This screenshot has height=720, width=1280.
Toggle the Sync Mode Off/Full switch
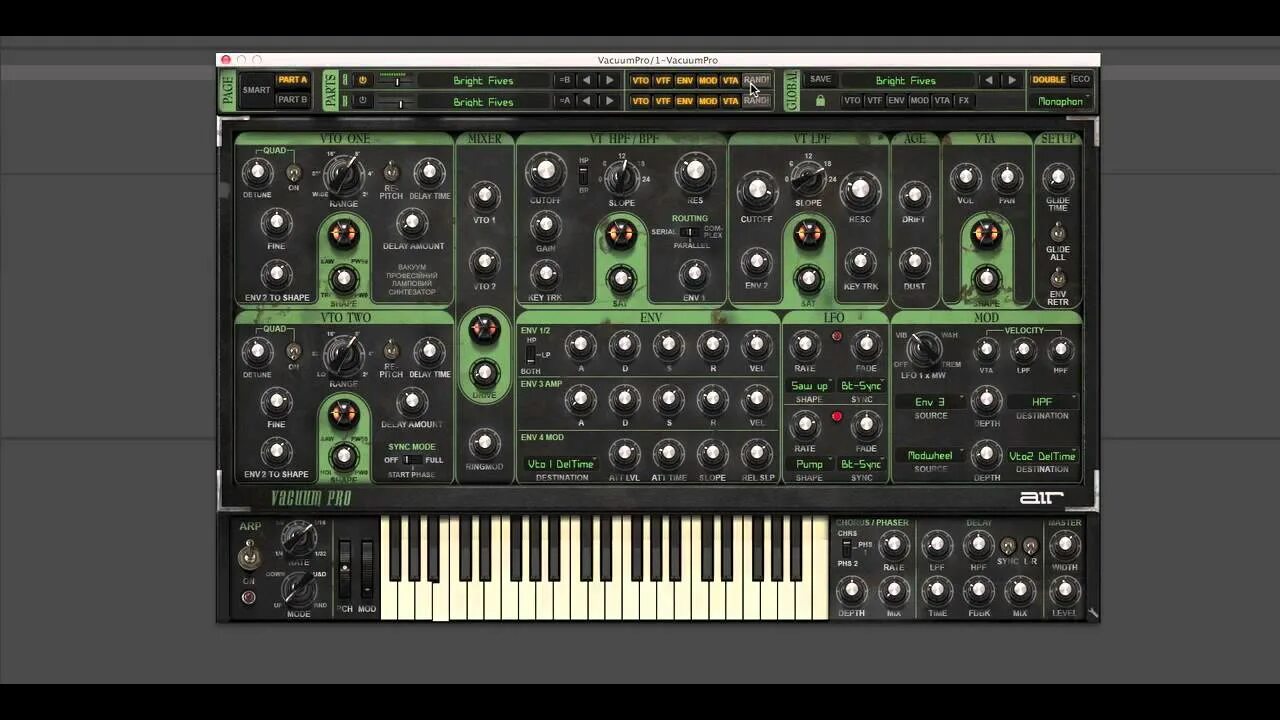tap(411, 460)
